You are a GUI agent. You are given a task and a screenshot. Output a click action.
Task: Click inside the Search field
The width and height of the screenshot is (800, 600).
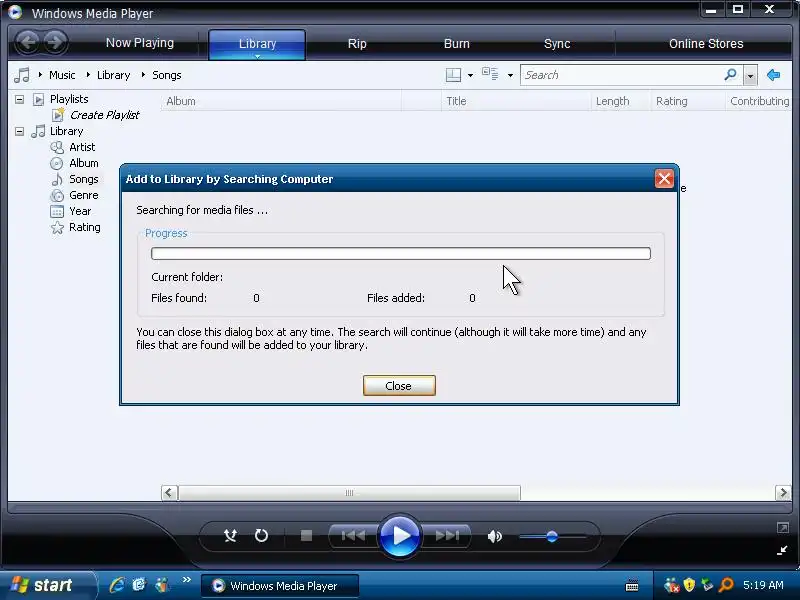(x=621, y=75)
